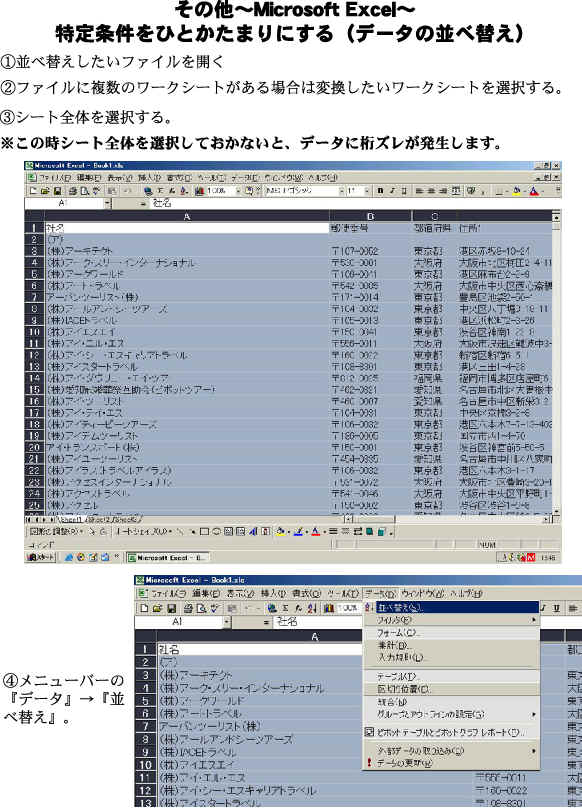Open Name Box dropdown in lower Excel

227,622
